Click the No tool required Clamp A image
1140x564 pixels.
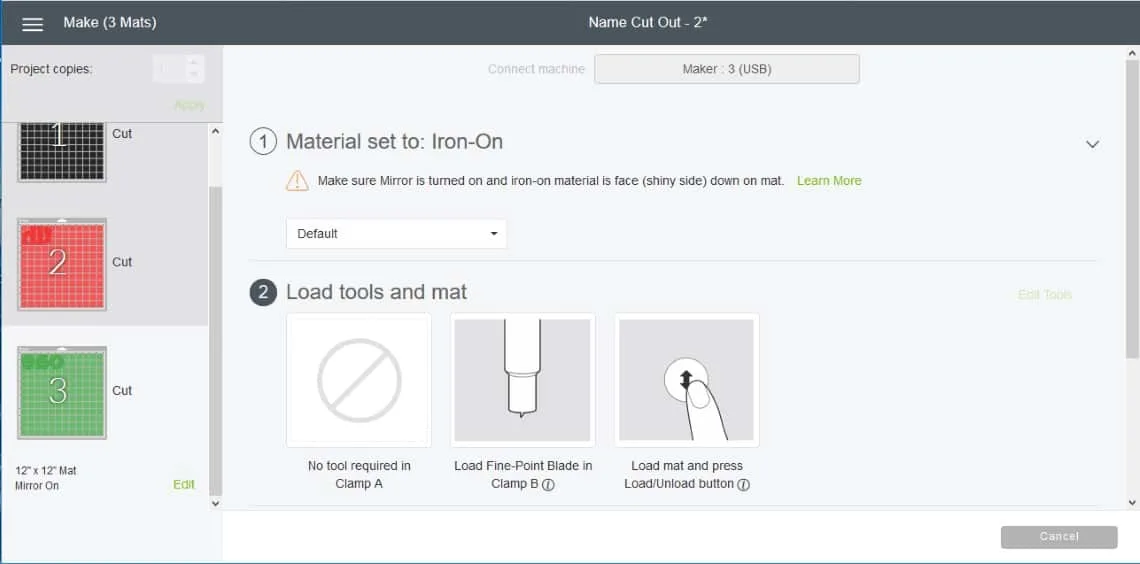[x=359, y=380]
